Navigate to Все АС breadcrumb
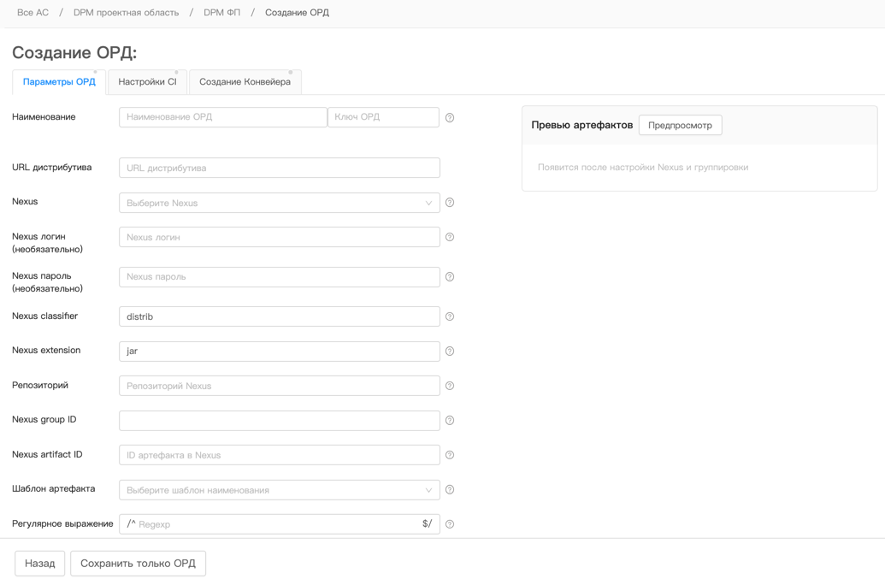 click(33, 13)
